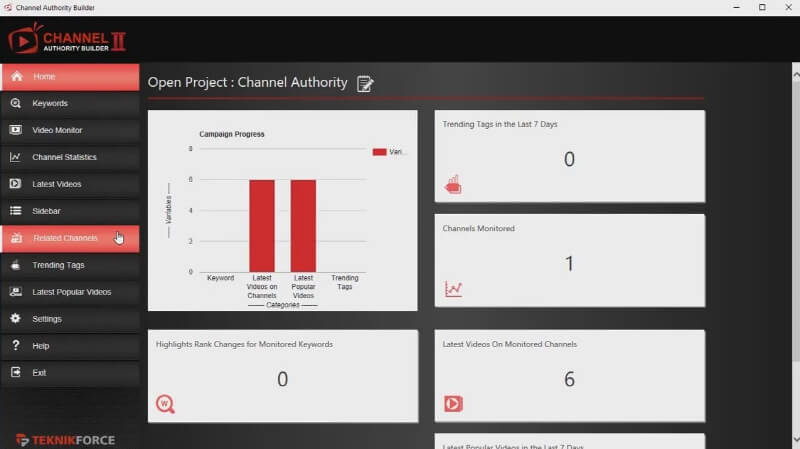Minimize the Channel Authority Builder window
800x449 pixels.
[x=736, y=8]
